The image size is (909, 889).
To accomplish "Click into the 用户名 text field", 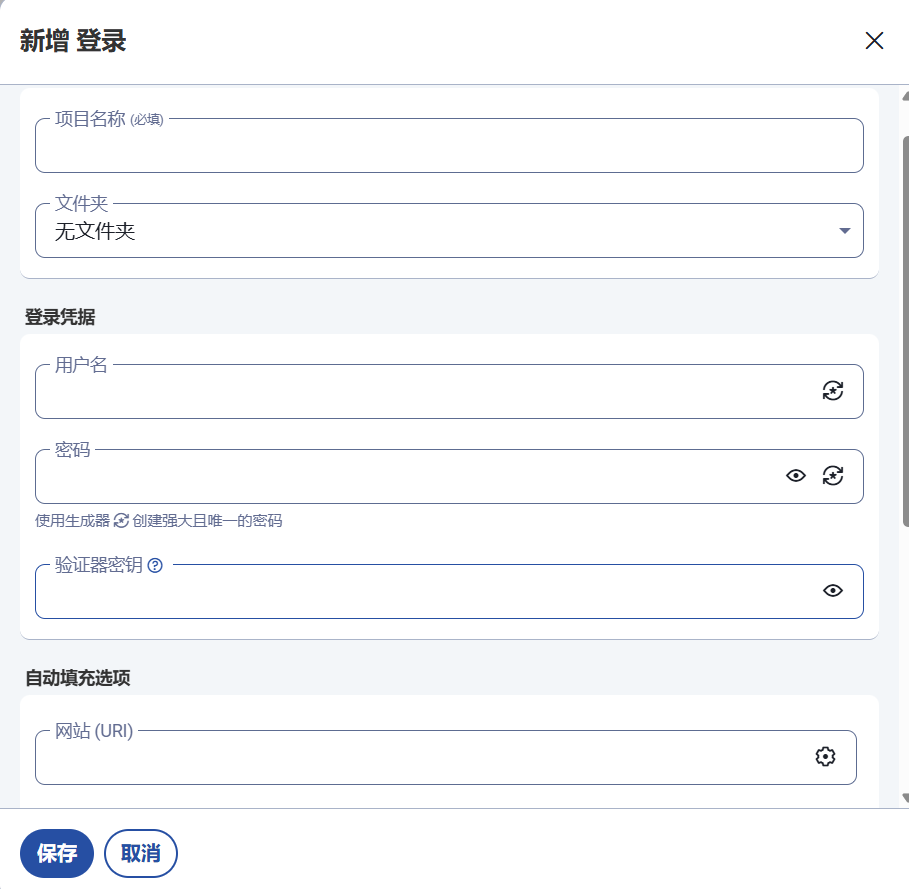I will tap(420, 393).
